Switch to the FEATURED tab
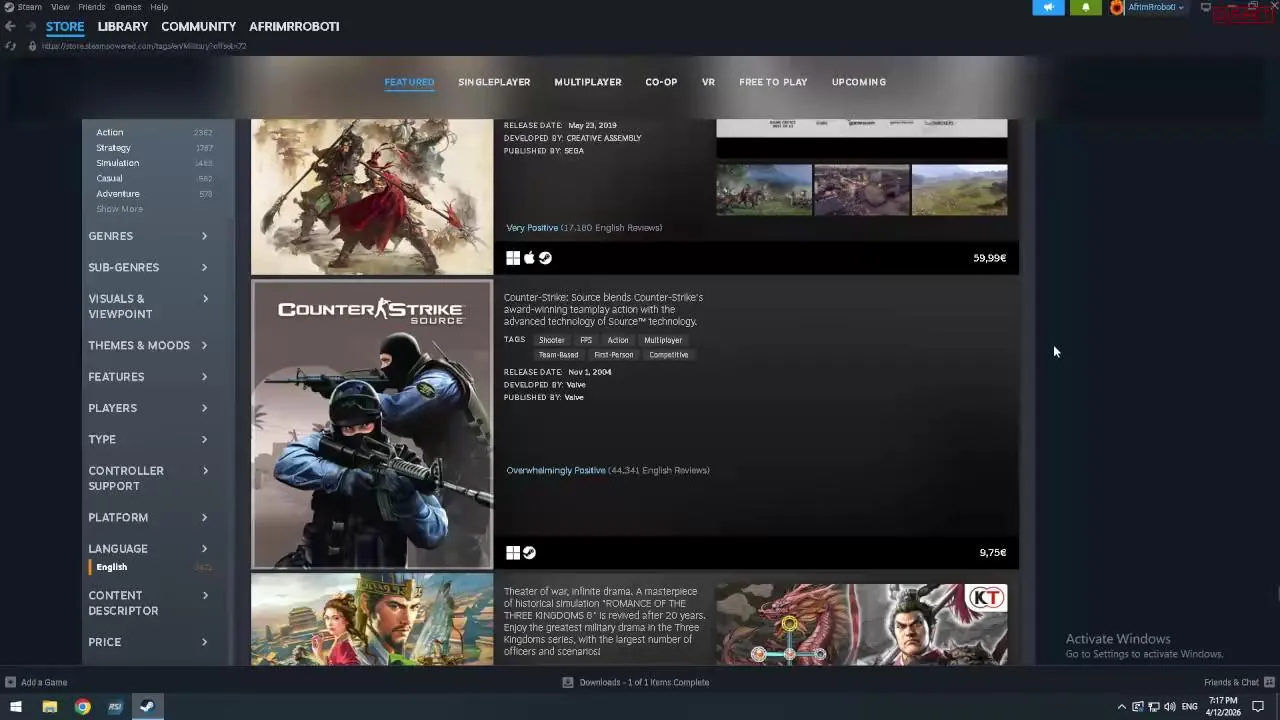Screen dimensions: 1280x720 pos(409,82)
